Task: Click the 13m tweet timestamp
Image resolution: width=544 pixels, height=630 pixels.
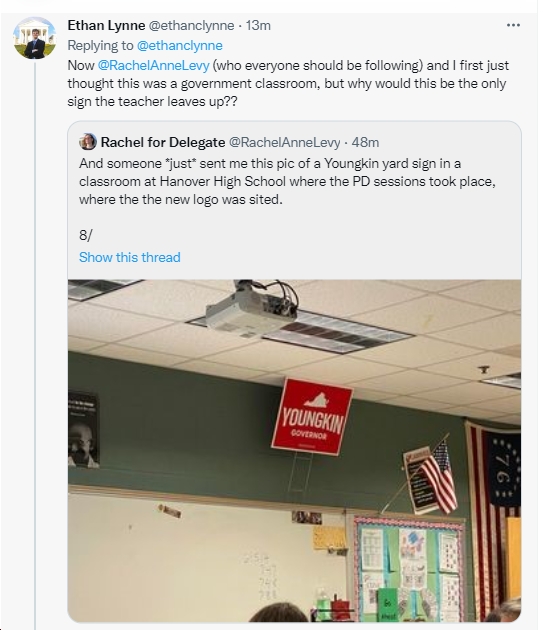Action: coord(258,25)
